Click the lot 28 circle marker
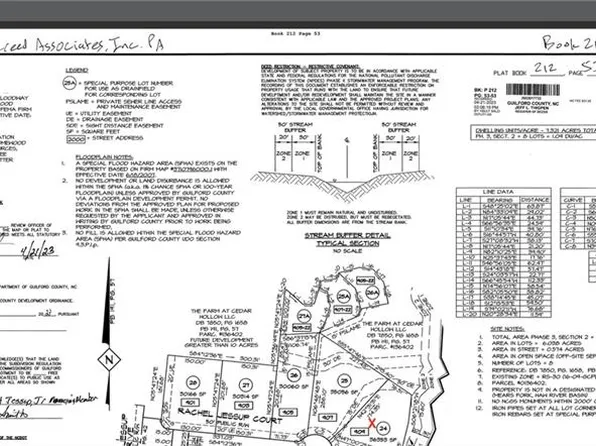 193,383
